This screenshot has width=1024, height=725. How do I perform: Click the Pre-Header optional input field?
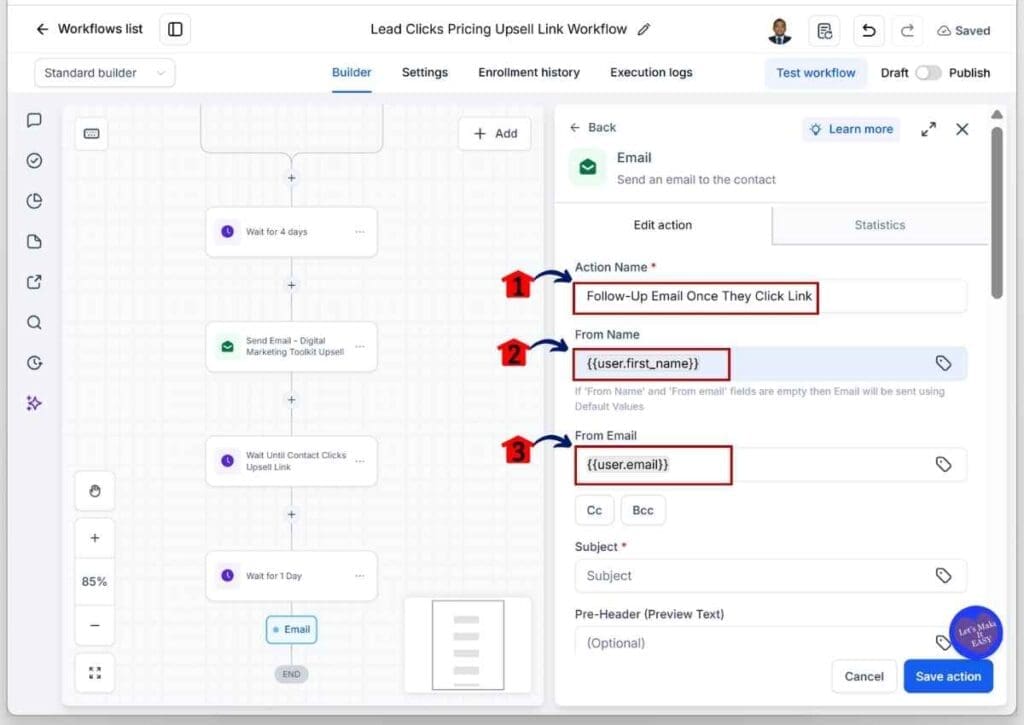pos(770,642)
